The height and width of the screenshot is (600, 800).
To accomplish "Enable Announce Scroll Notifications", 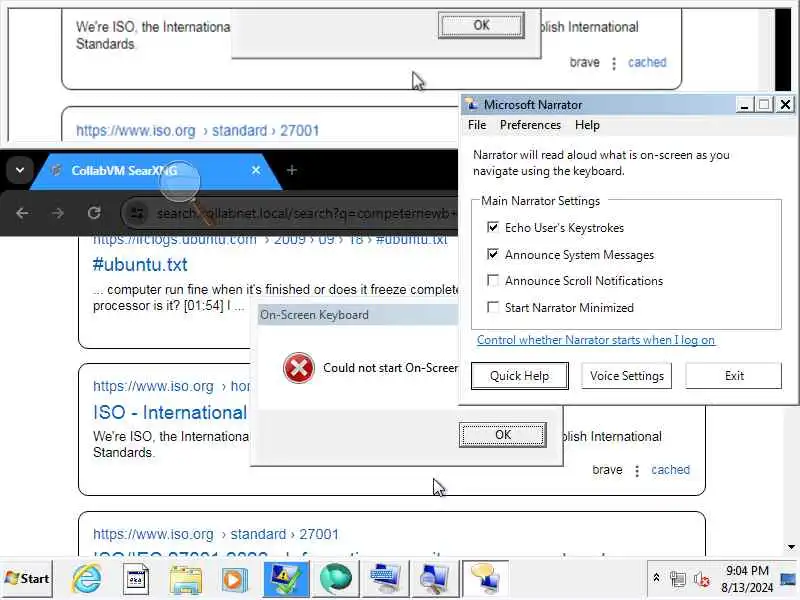I will [x=492, y=280].
